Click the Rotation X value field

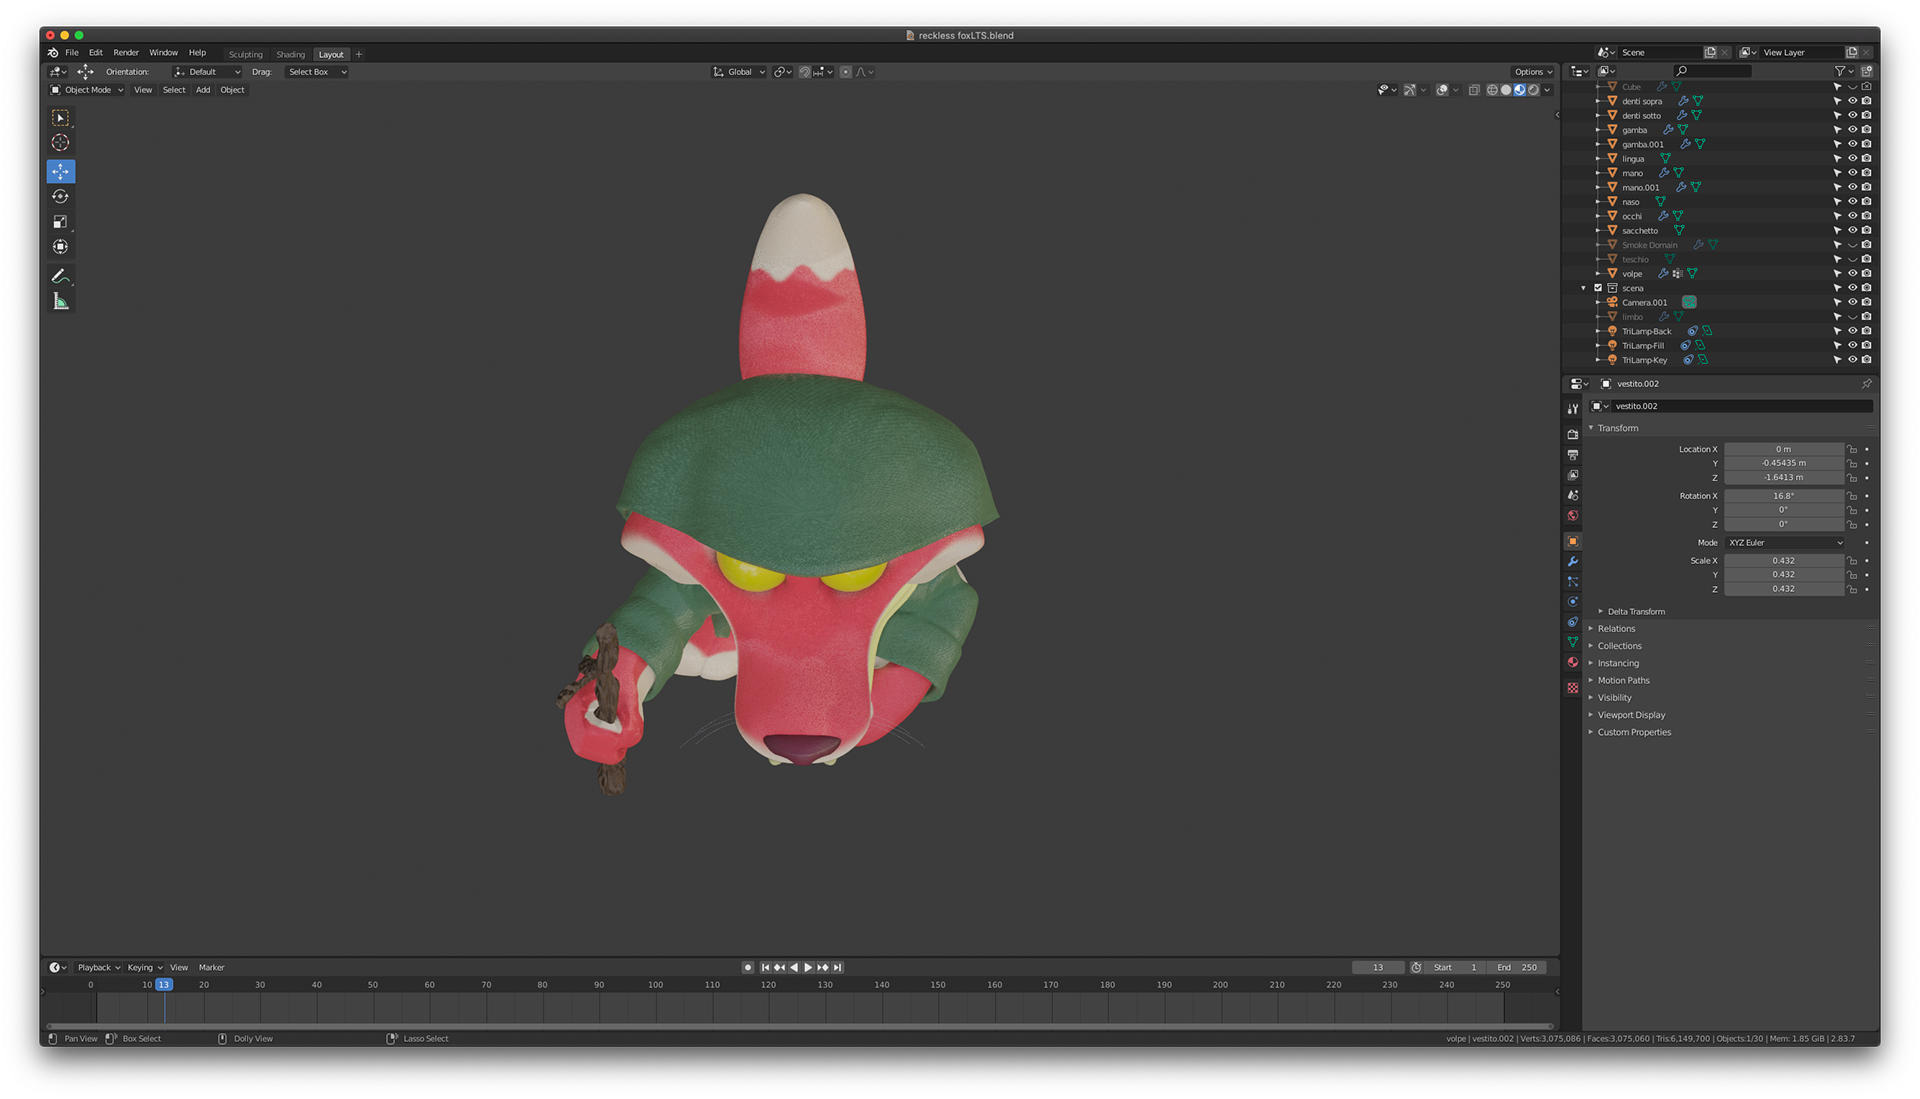pyautogui.click(x=1783, y=496)
